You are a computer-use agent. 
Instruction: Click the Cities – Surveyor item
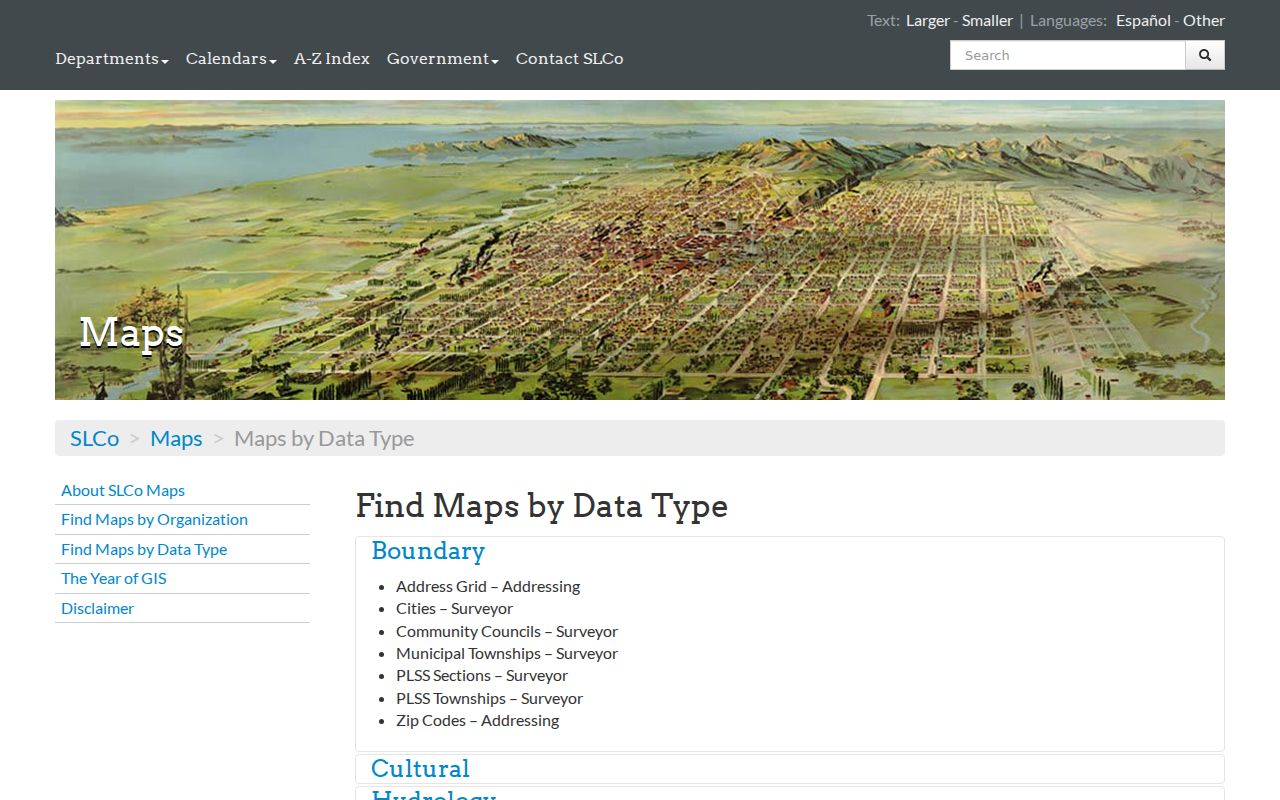[x=454, y=608]
